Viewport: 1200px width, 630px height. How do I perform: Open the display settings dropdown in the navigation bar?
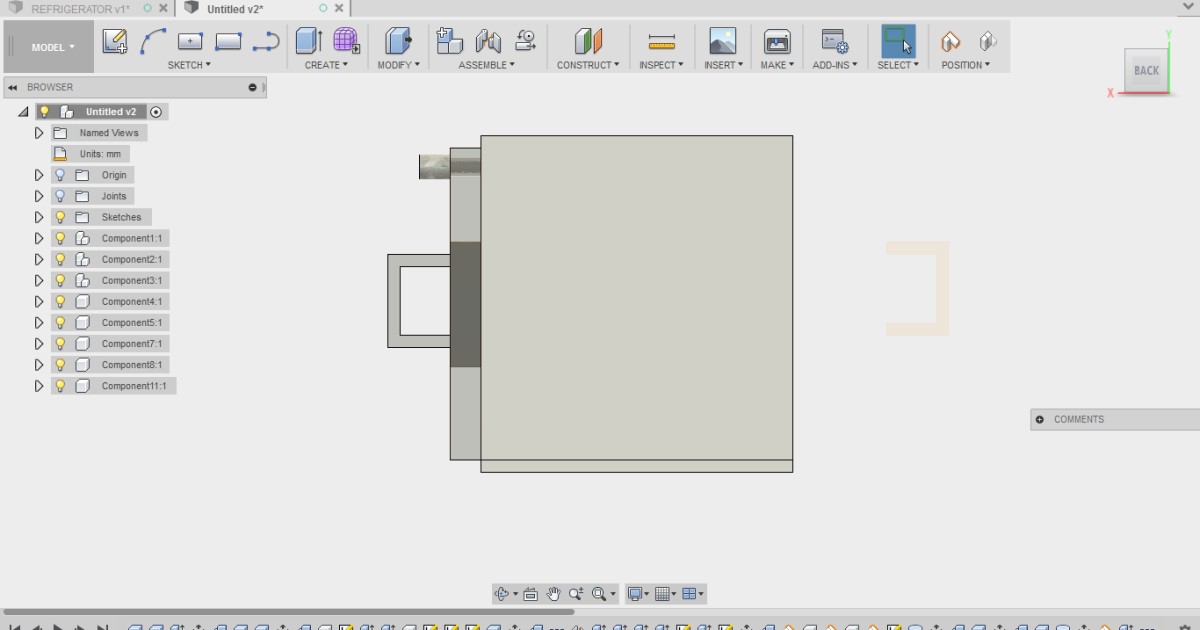(x=637, y=593)
